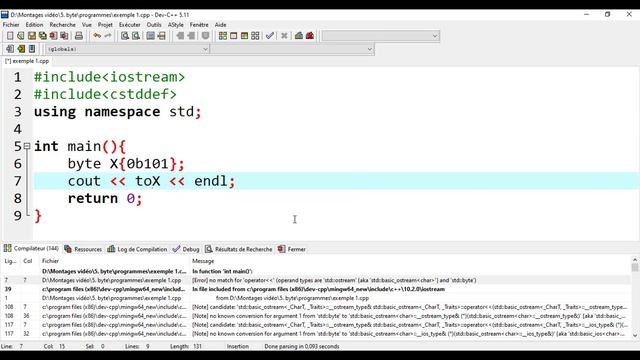The height and width of the screenshot is (360, 640).
Task: Click the Rebuild All grid icon
Action: coord(255,36)
